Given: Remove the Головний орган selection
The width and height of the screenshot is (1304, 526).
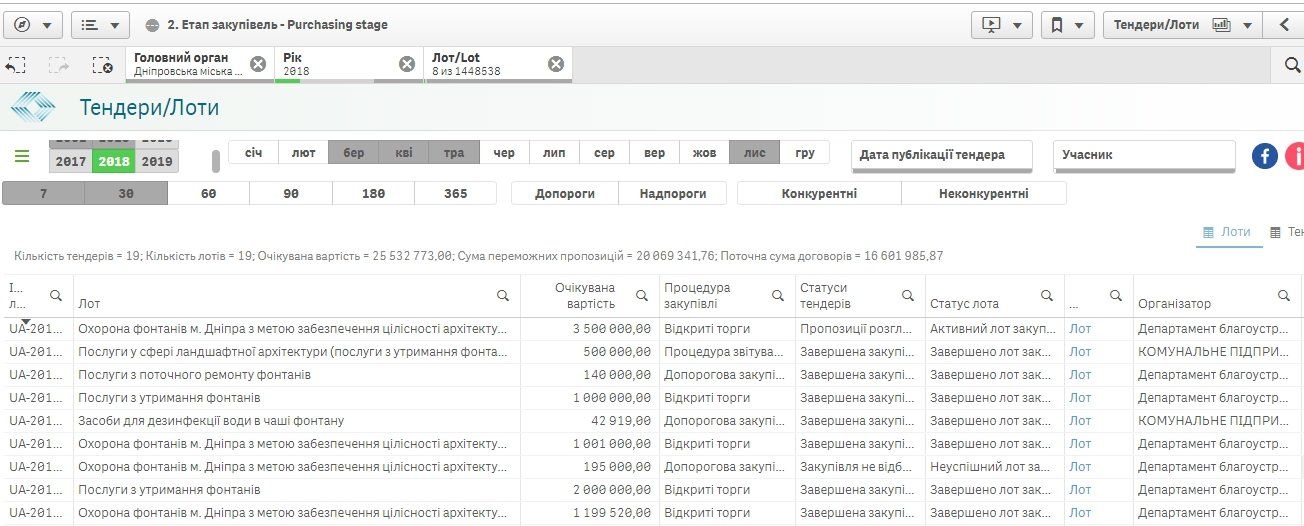Looking at the screenshot, I should pyautogui.click(x=258, y=64).
